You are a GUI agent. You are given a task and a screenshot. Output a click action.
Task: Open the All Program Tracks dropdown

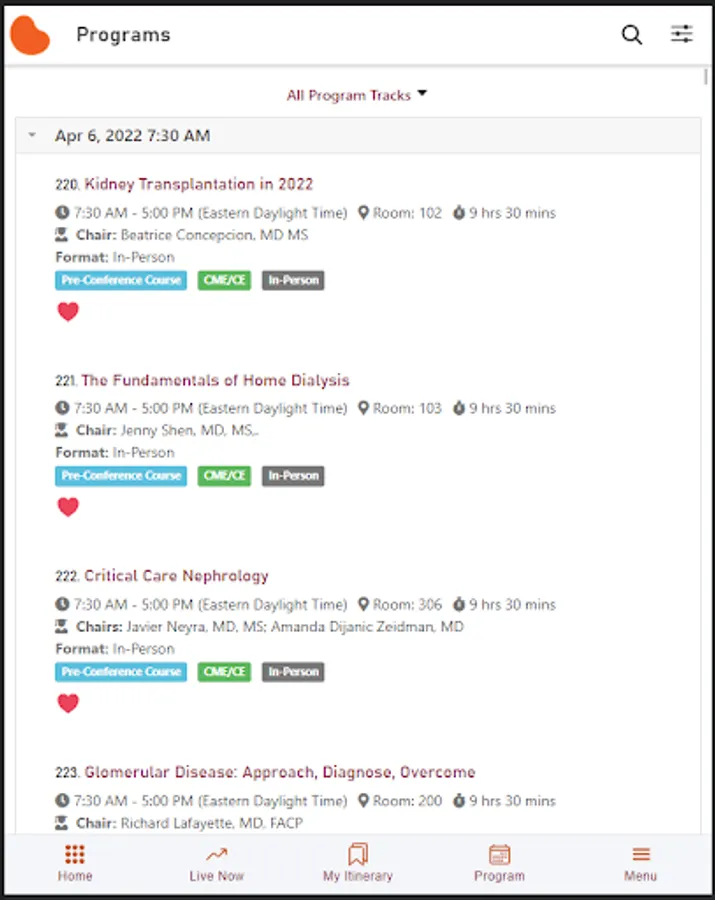(x=357, y=95)
